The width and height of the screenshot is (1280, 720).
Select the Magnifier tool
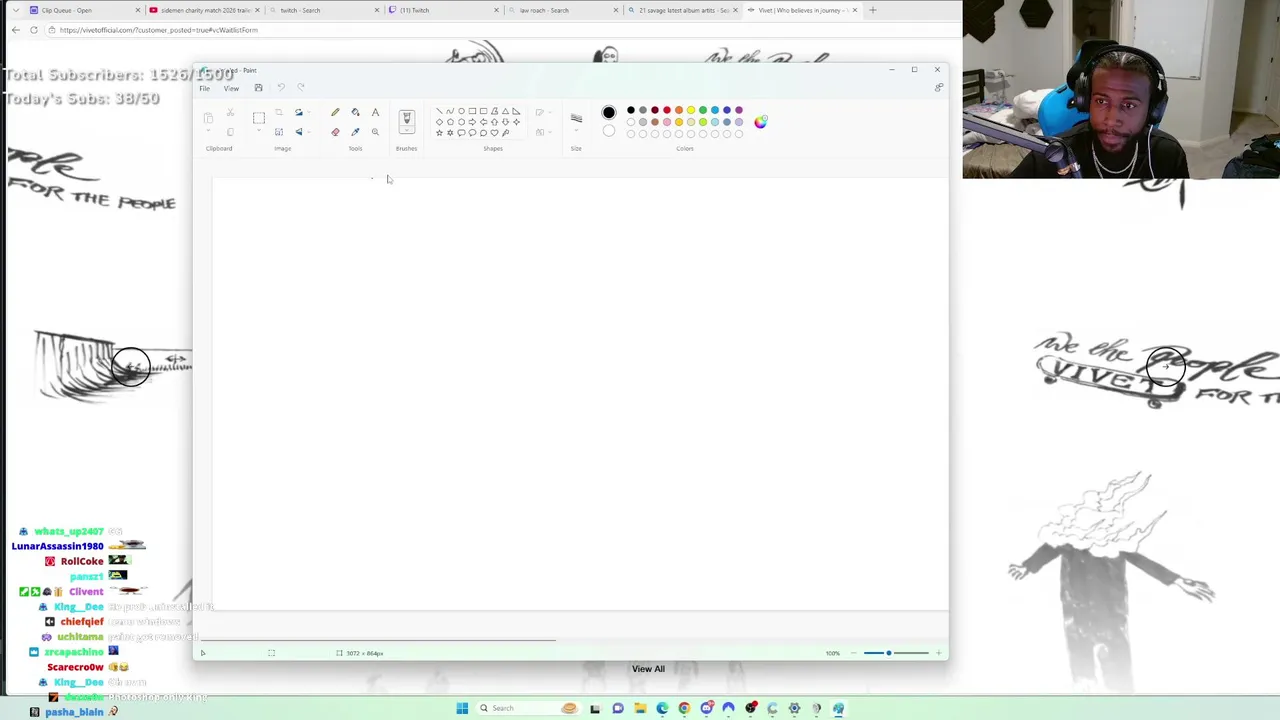(375, 132)
